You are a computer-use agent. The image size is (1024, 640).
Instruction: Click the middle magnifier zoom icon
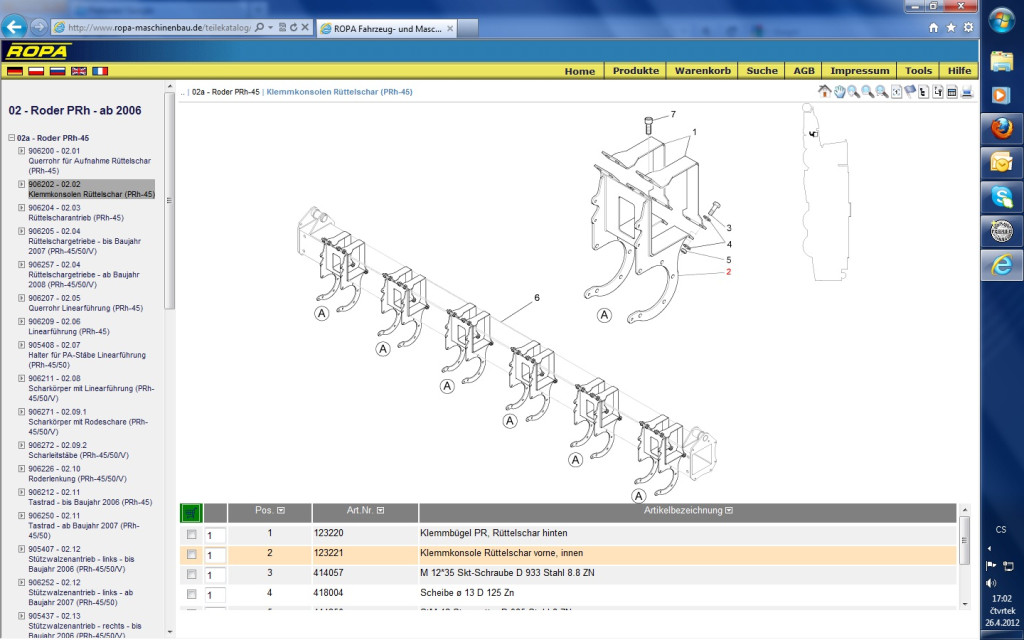point(868,92)
